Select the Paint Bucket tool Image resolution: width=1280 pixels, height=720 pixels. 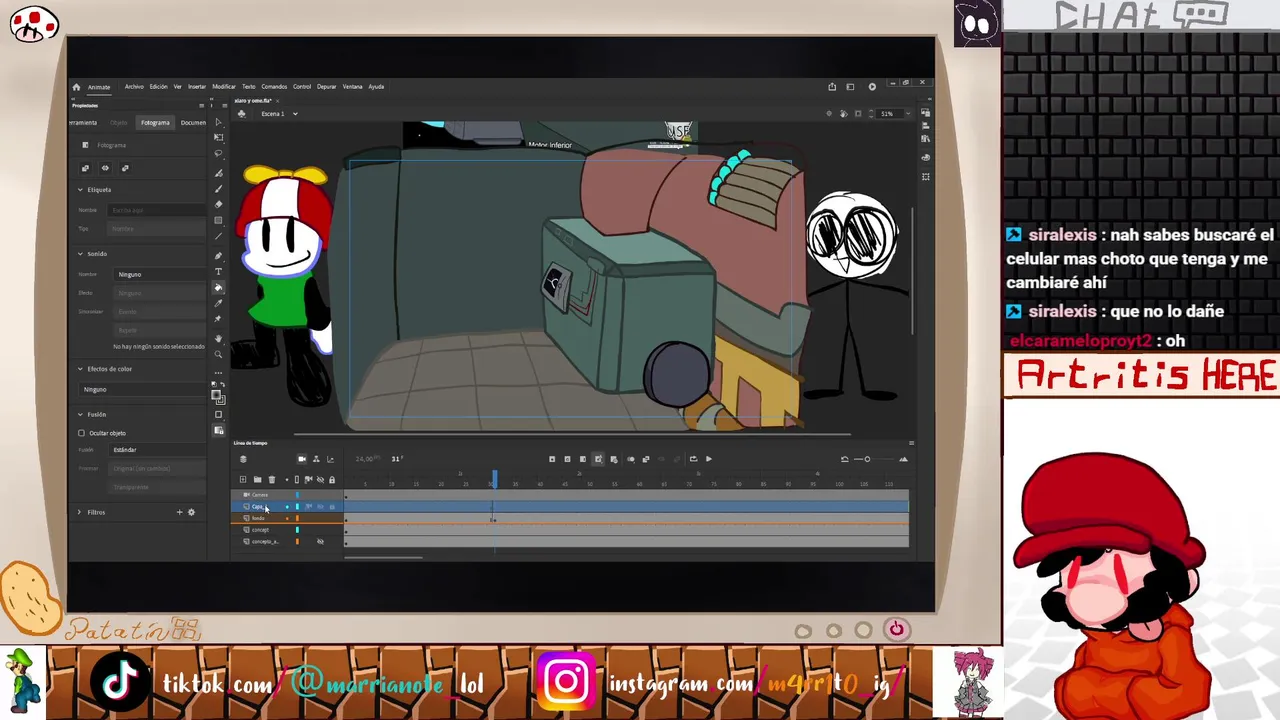coord(219,287)
